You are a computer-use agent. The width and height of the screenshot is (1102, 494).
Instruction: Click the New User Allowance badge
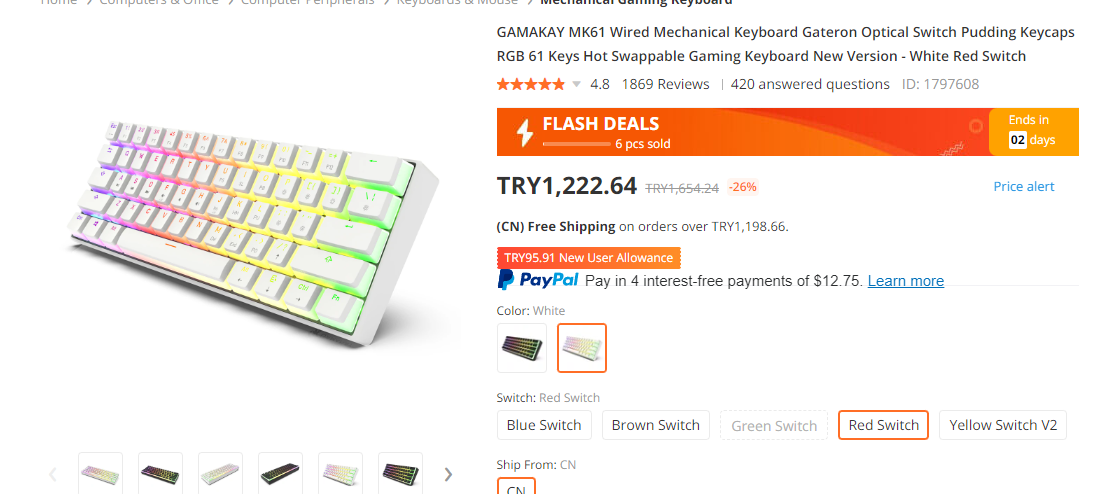589,258
